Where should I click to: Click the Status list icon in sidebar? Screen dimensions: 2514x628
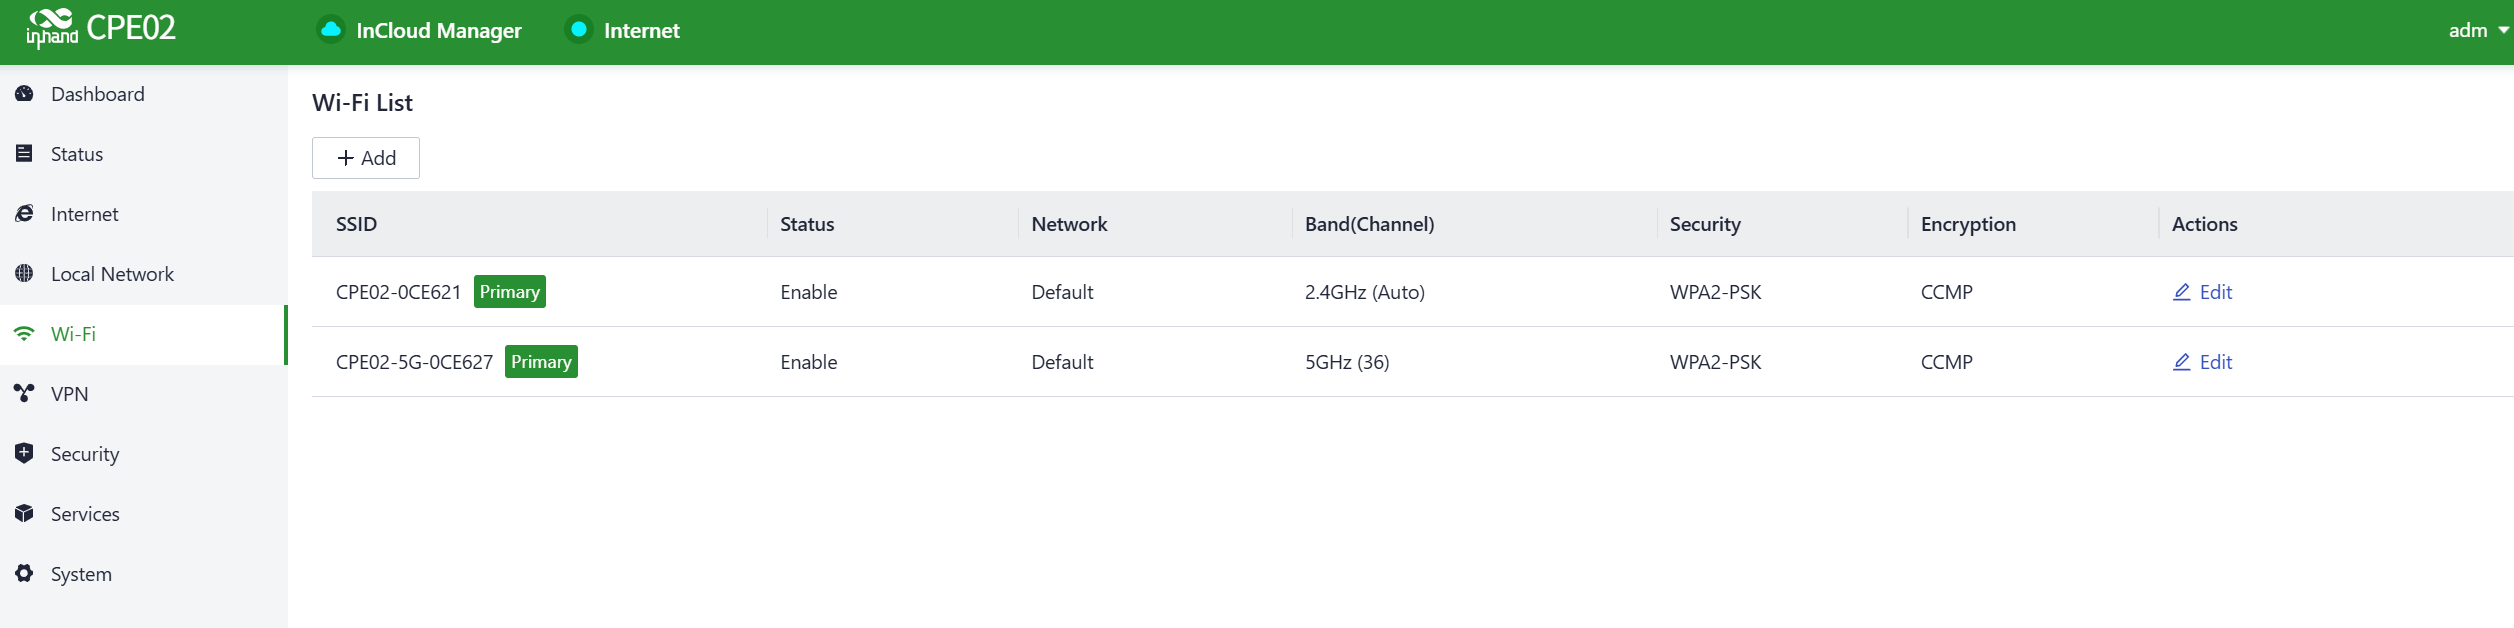[x=24, y=154]
